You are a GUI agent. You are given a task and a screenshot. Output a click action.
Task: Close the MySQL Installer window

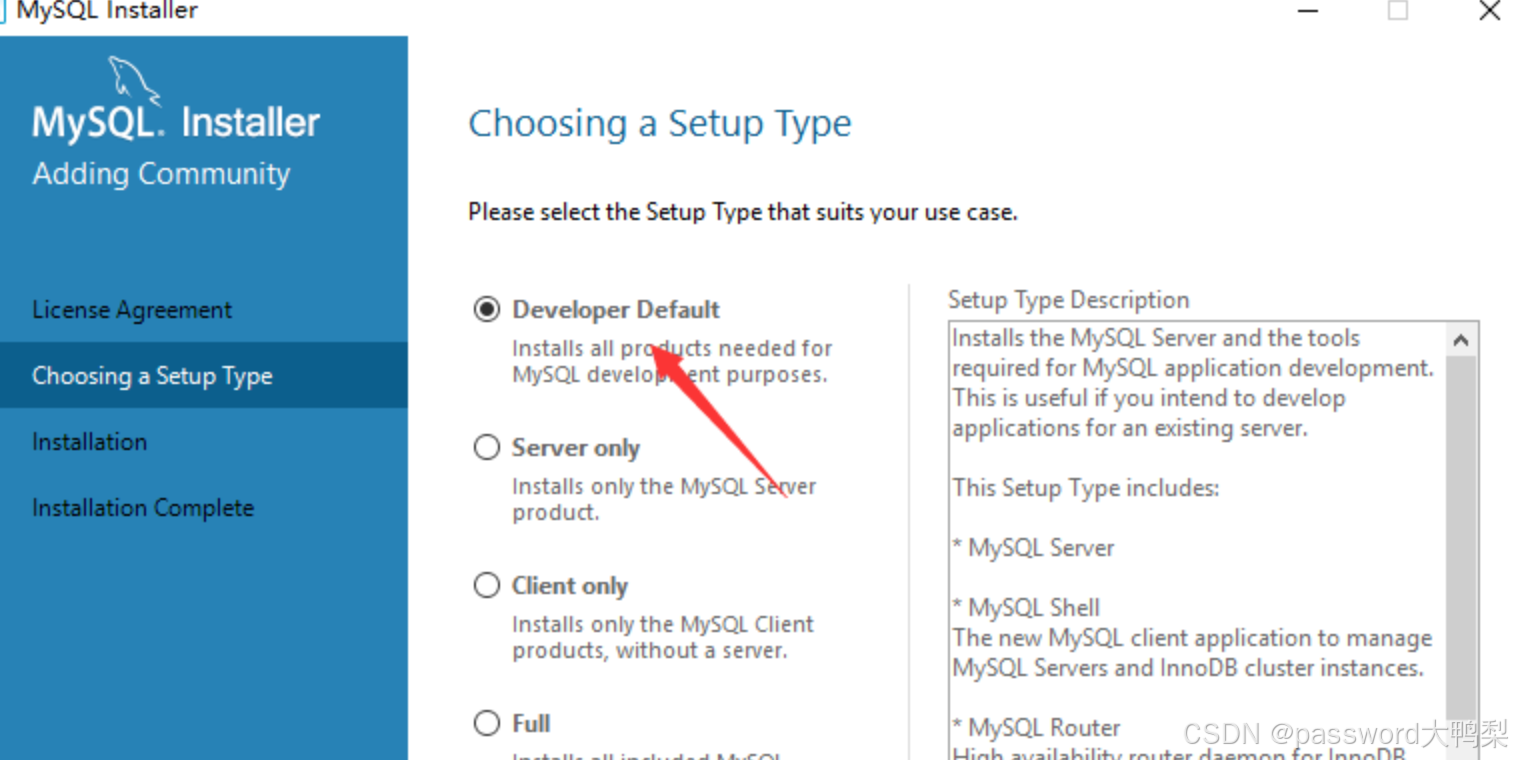[1489, 11]
